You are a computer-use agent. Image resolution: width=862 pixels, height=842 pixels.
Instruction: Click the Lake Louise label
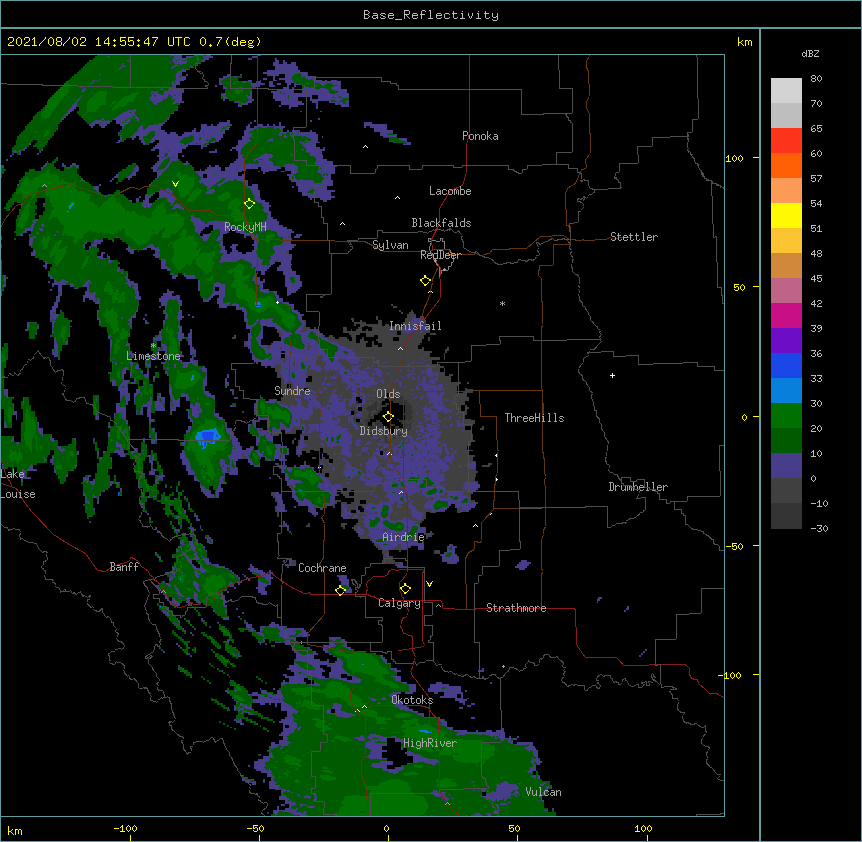[16, 484]
